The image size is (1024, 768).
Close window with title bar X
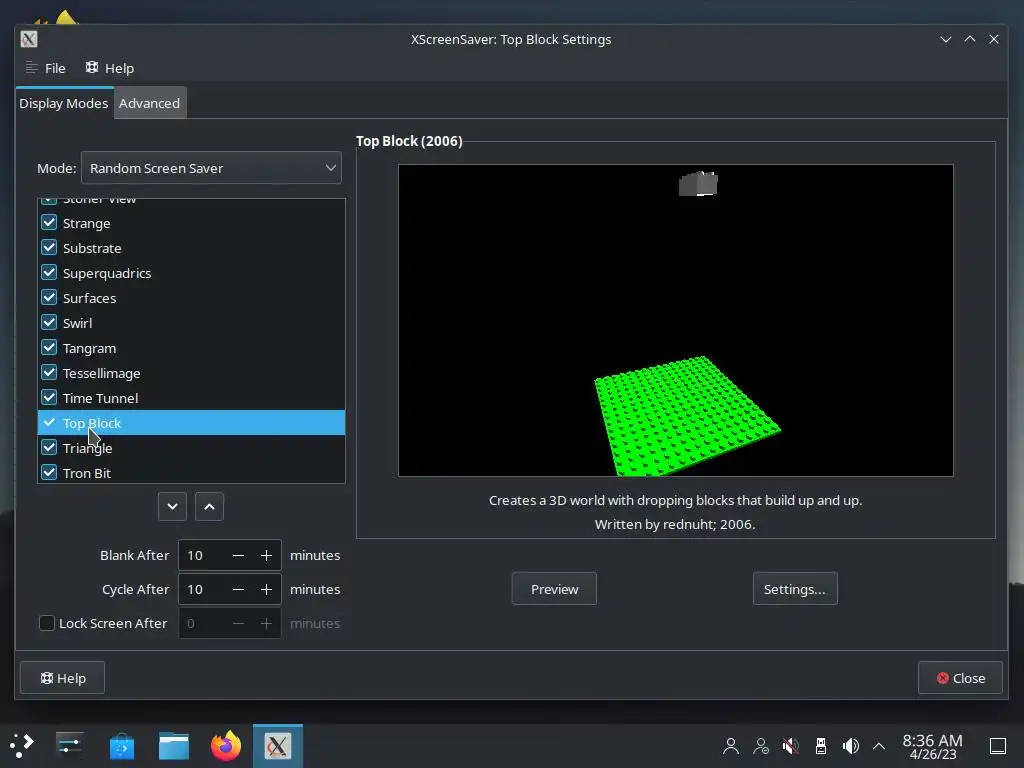994,39
